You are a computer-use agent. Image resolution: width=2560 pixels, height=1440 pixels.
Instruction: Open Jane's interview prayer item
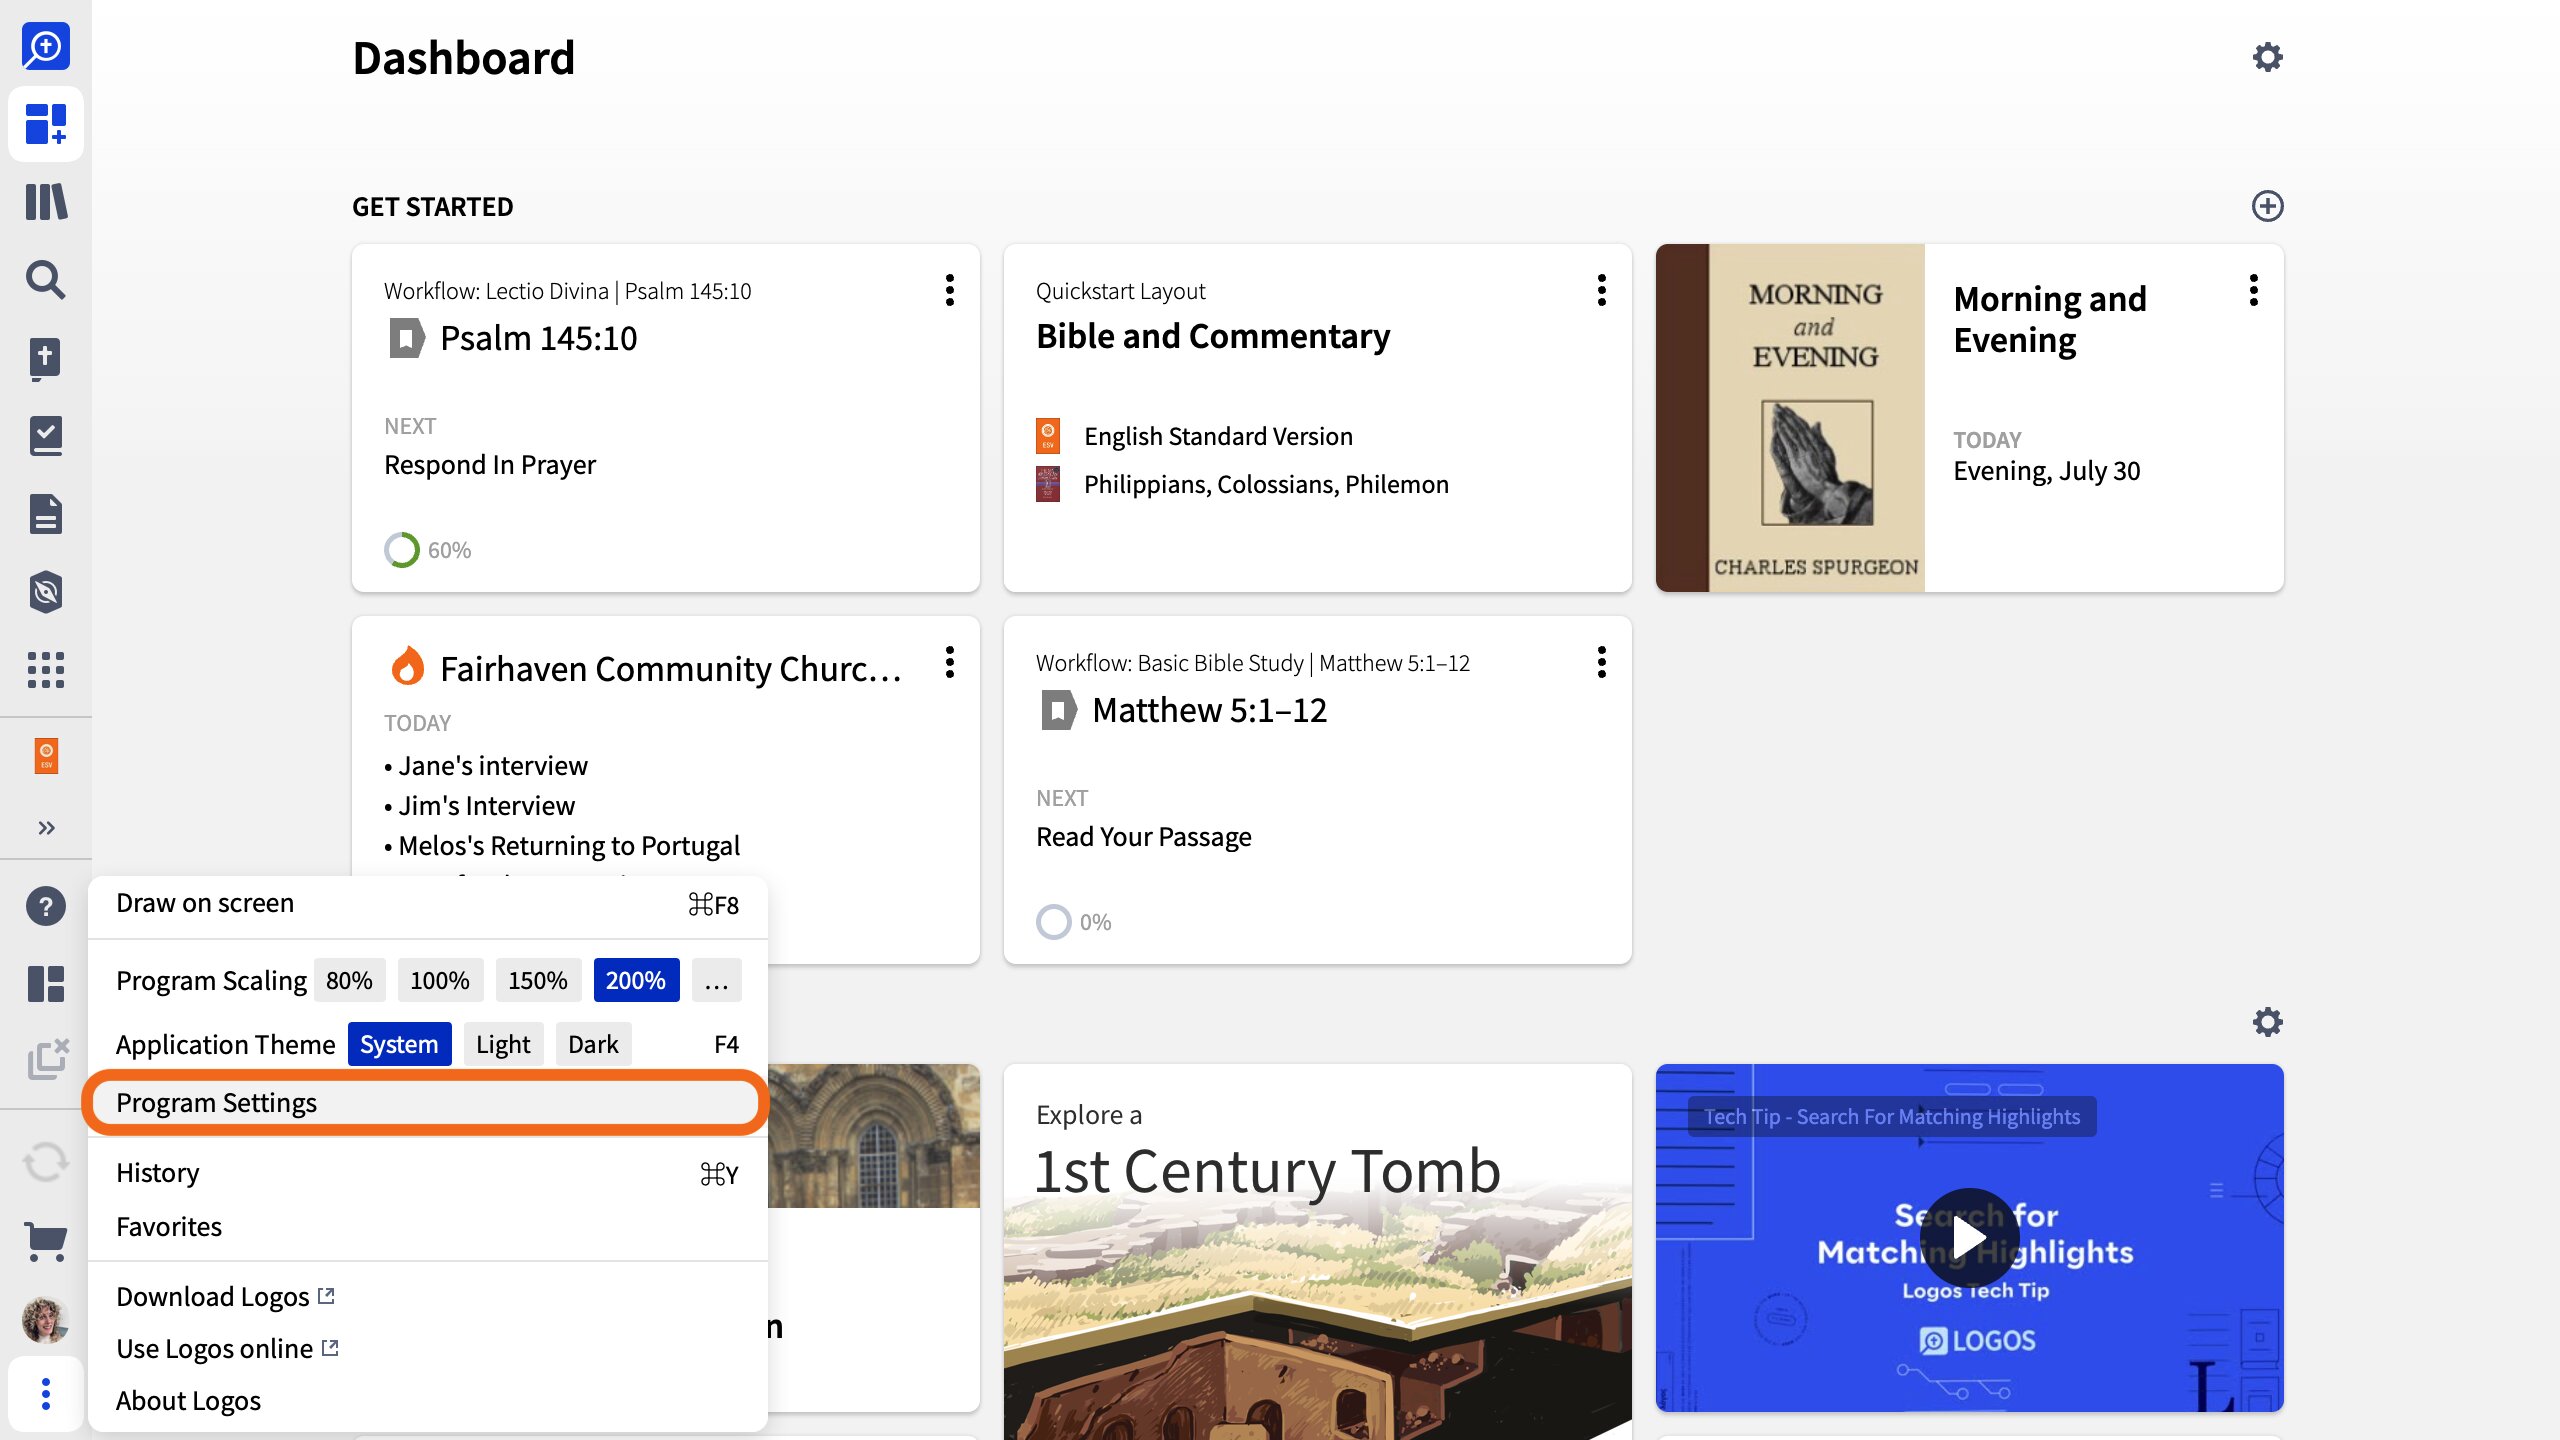[493, 766]
